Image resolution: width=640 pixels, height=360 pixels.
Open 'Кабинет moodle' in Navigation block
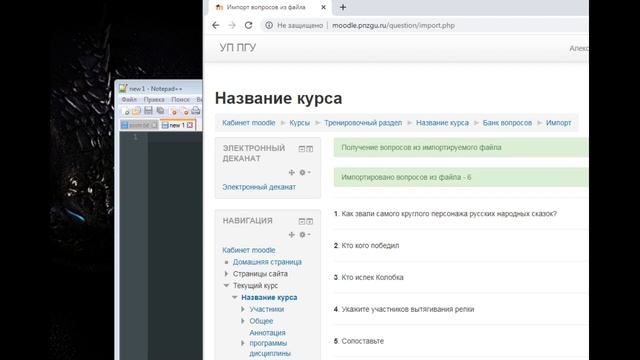click(249, 250)
